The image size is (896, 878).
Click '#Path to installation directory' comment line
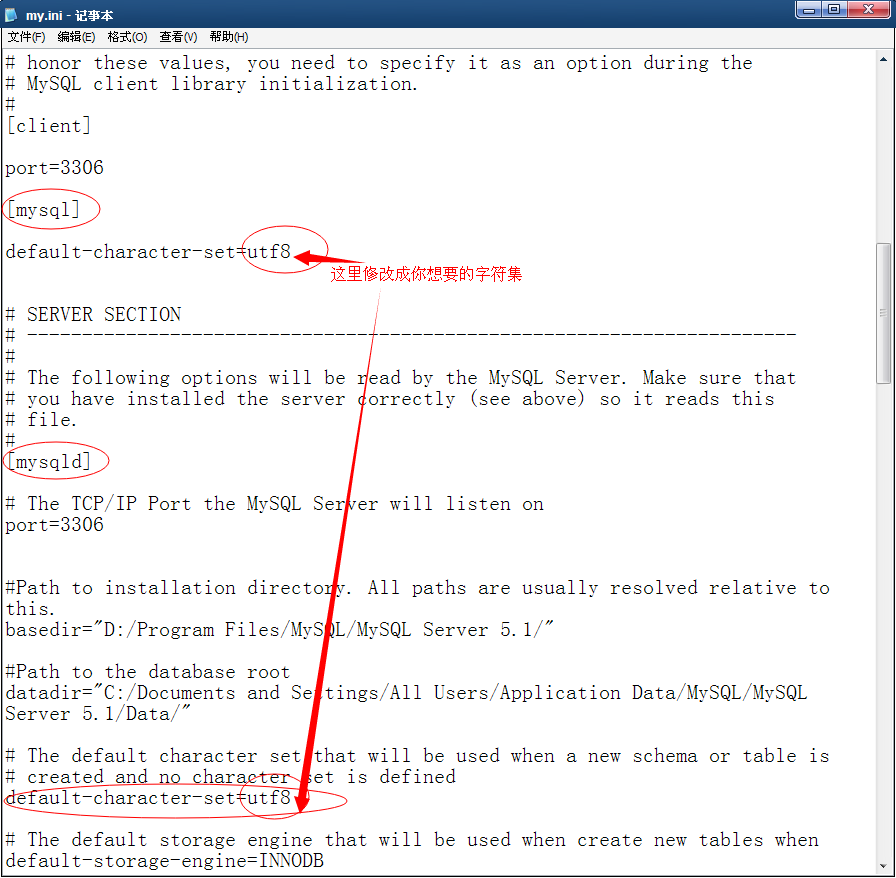418,588
